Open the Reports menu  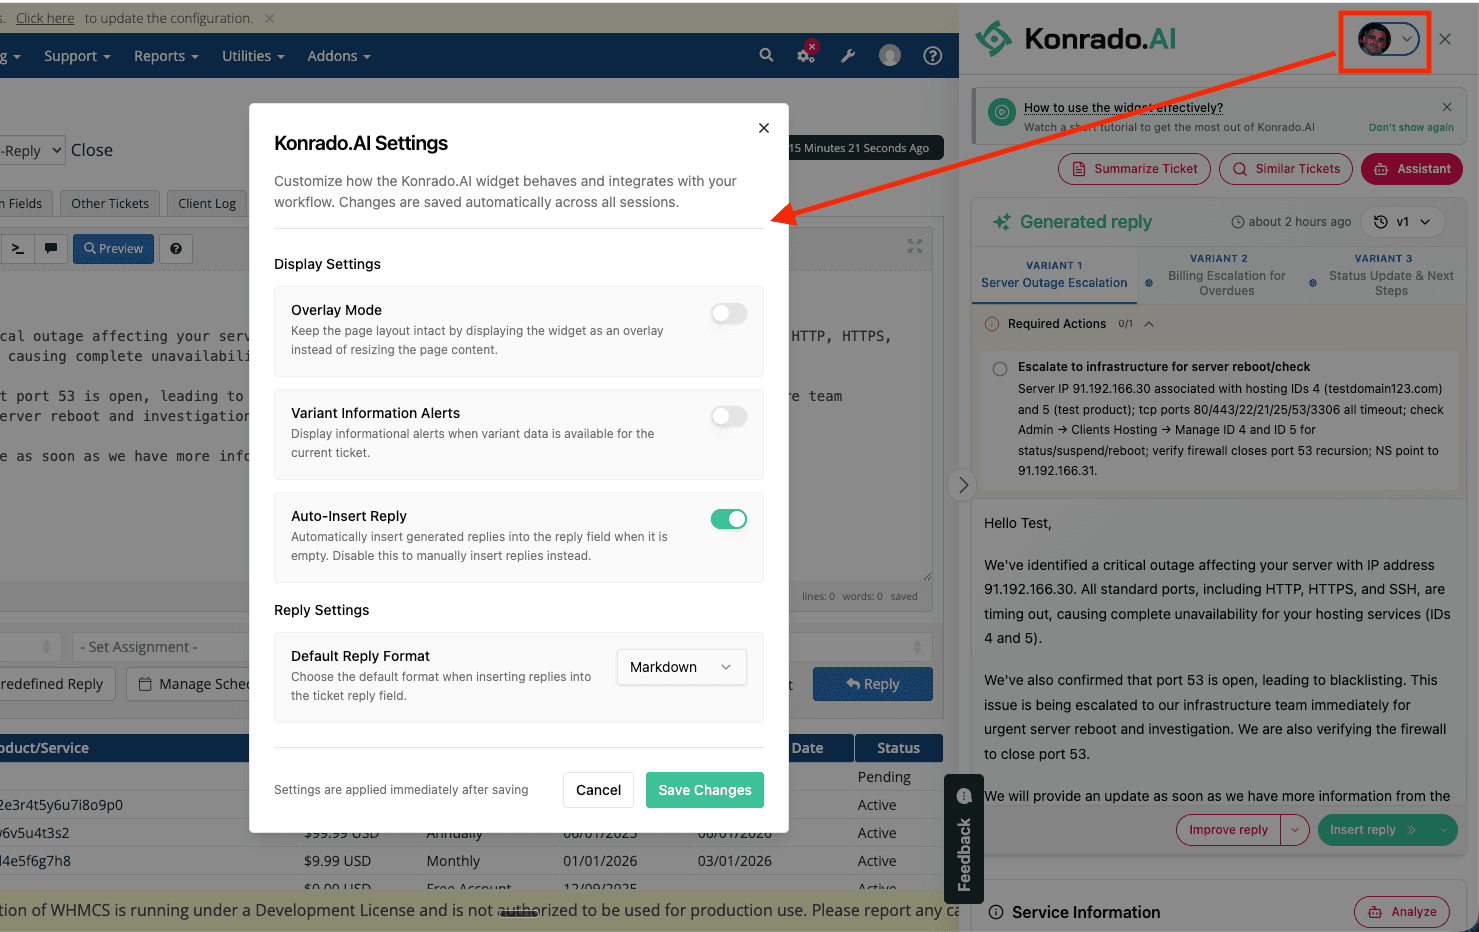[166, 56]
